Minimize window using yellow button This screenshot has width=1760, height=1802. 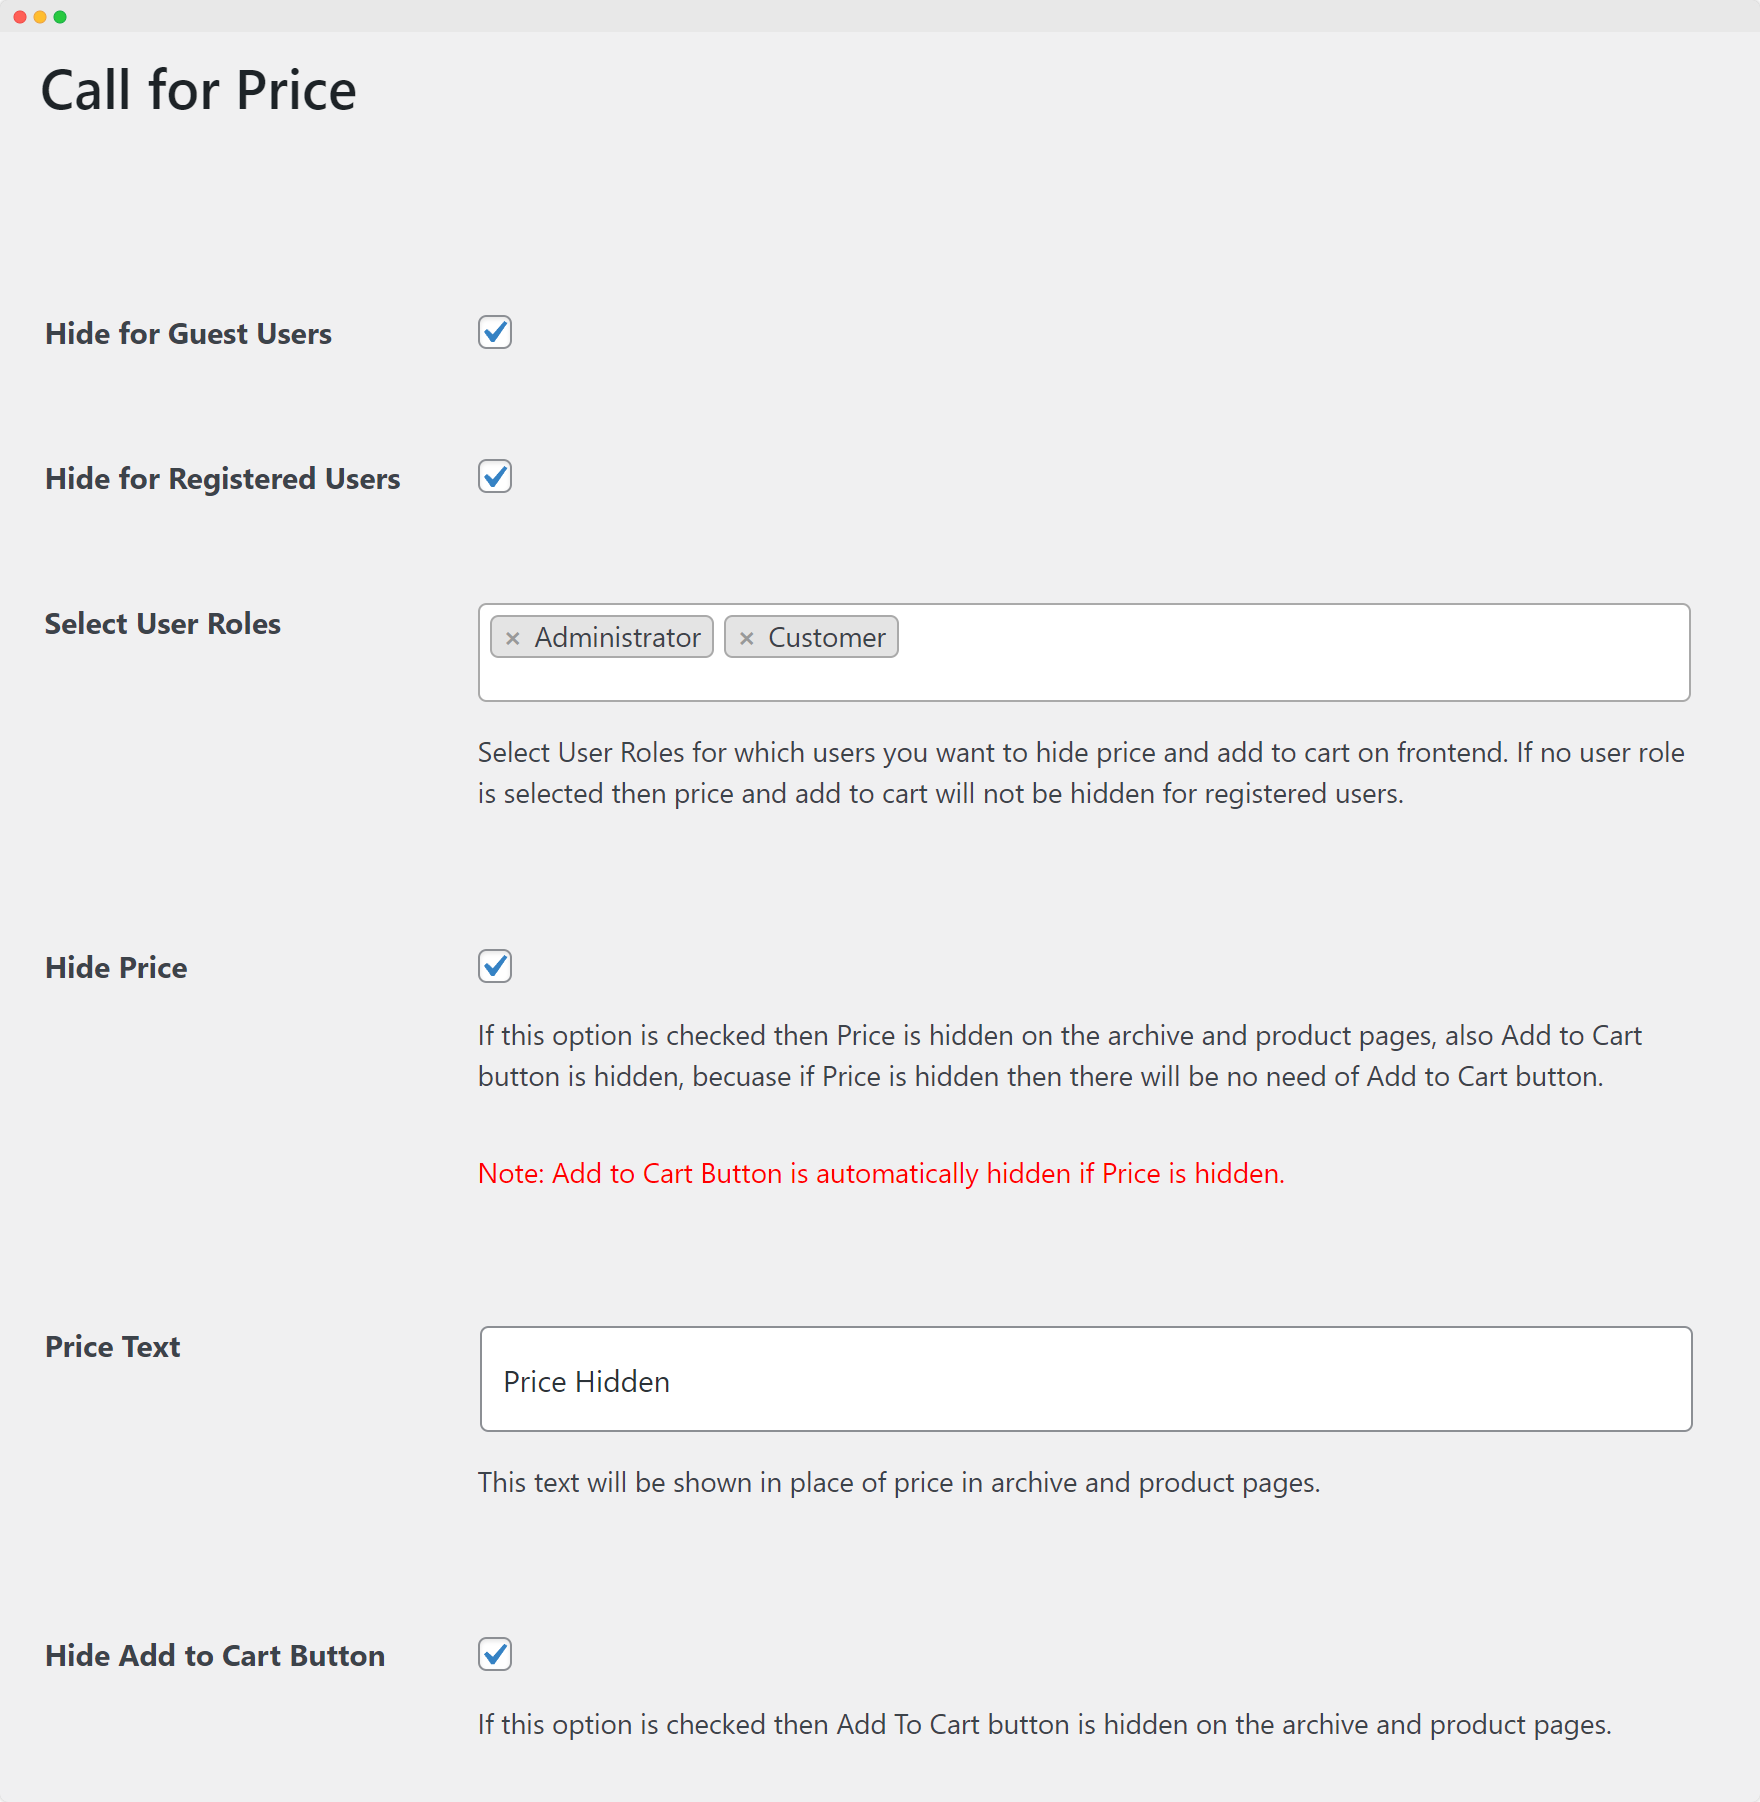pyautogui.click(x=40, y=17)
